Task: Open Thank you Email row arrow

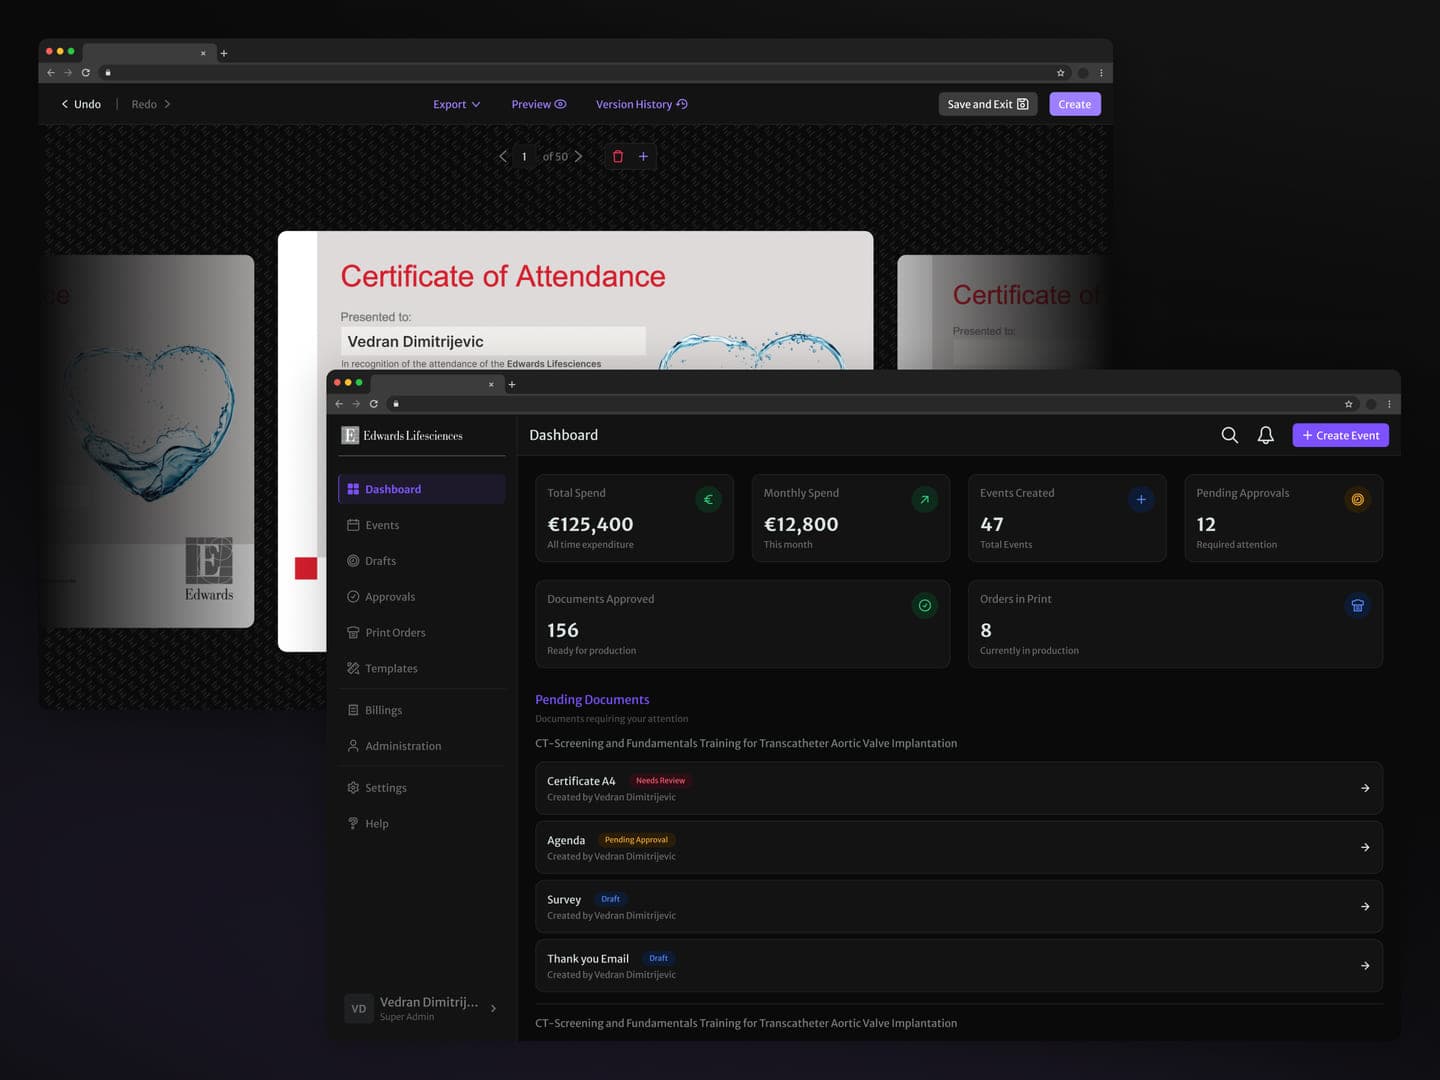Action: tap(1365, 966)
